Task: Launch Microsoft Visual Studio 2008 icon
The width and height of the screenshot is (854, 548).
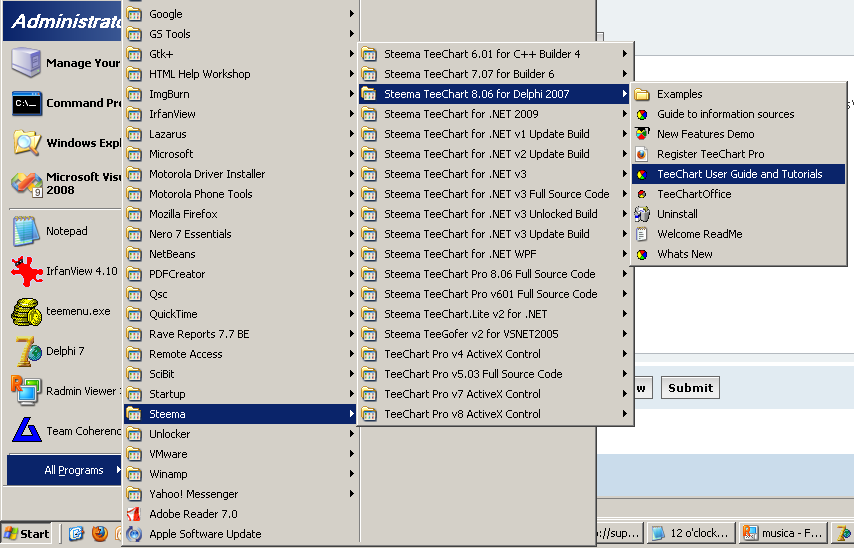Action: [x=26, y=184]
